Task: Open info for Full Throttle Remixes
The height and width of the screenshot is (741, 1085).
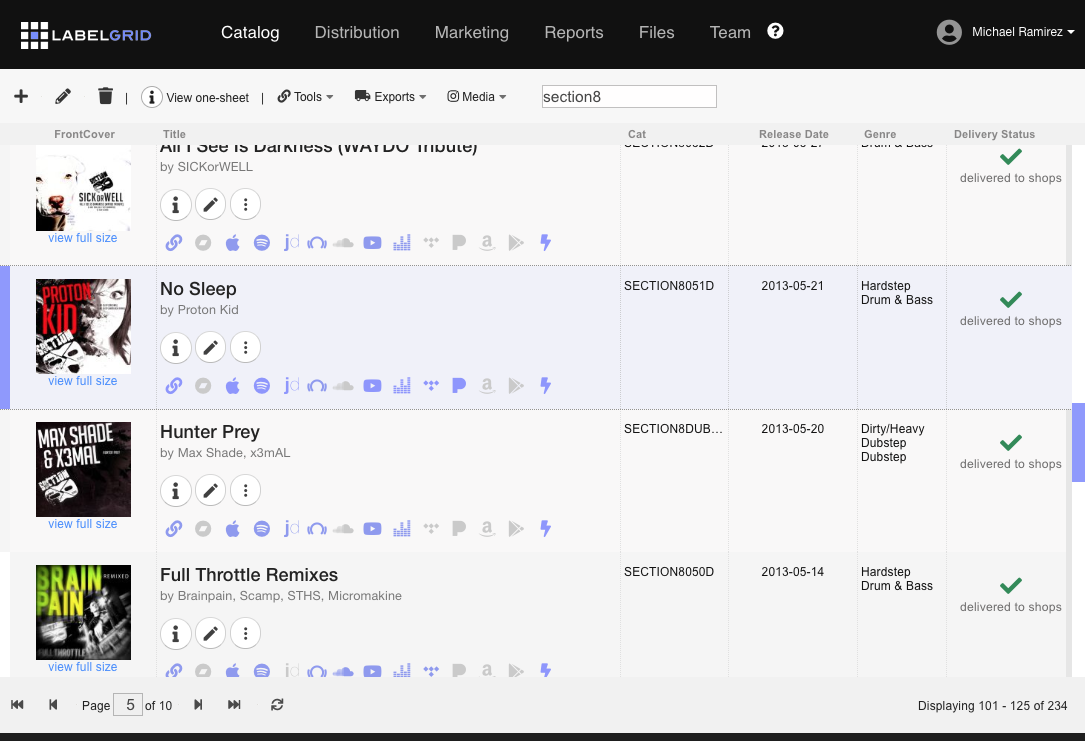Action: coord(176,633)
